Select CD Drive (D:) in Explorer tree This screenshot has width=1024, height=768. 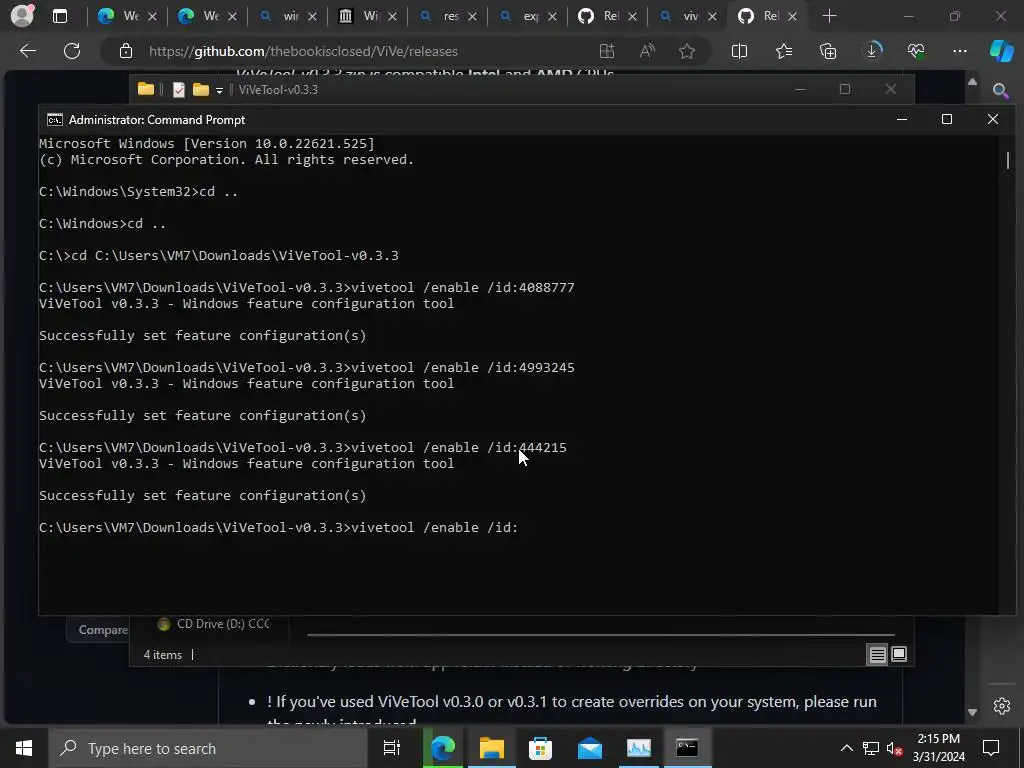tap(214, 624)
